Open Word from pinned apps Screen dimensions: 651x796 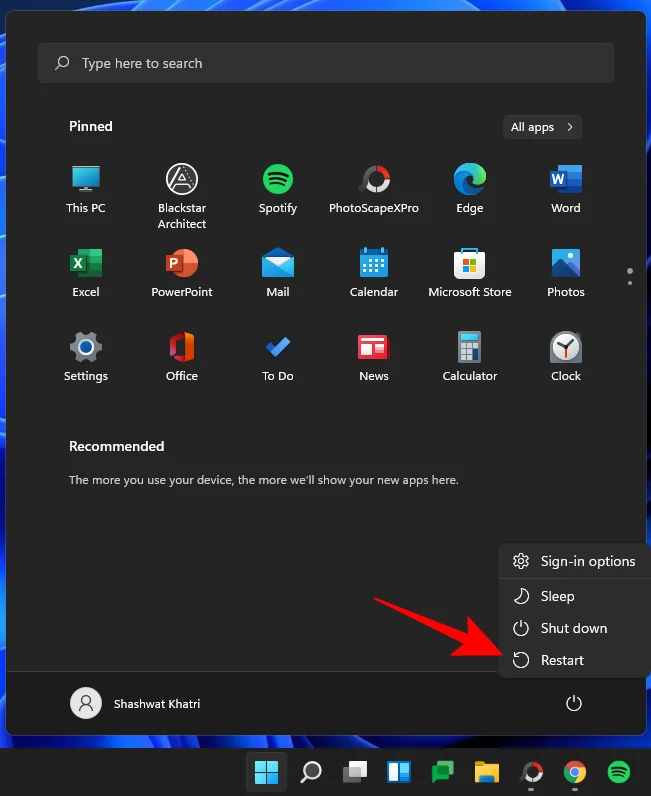566,189
